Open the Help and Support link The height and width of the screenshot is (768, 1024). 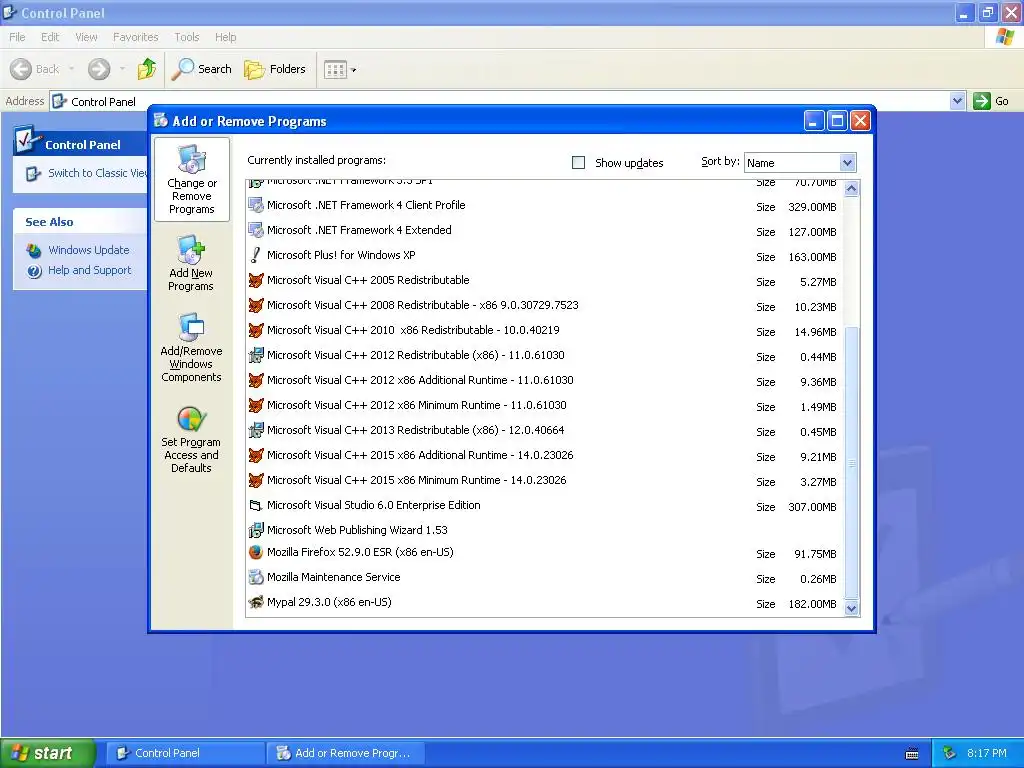point(89,270)
